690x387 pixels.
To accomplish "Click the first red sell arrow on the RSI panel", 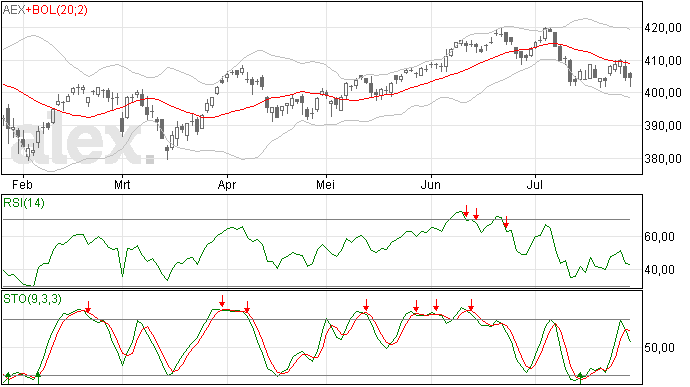I will [466, 211].
